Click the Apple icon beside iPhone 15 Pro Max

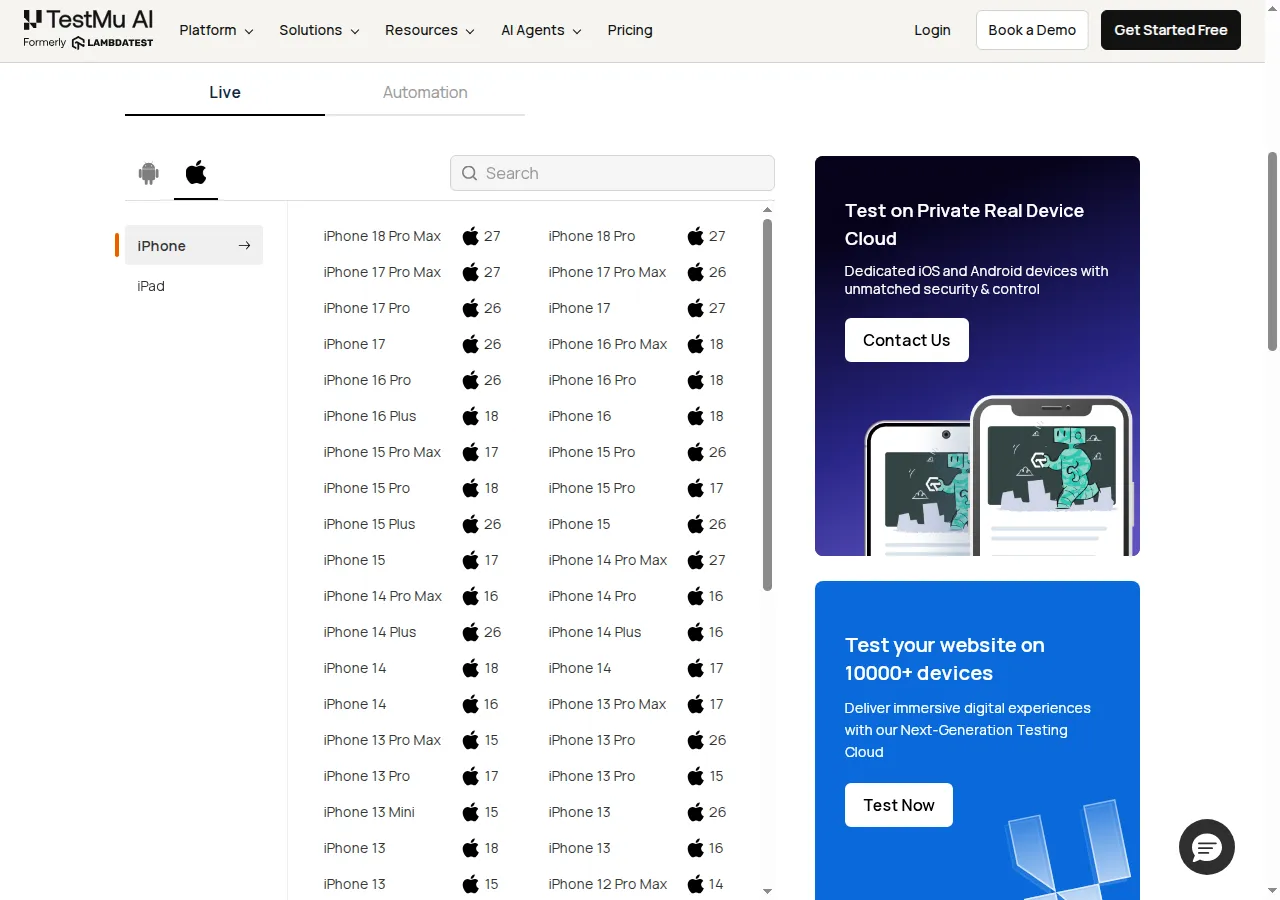471,452
